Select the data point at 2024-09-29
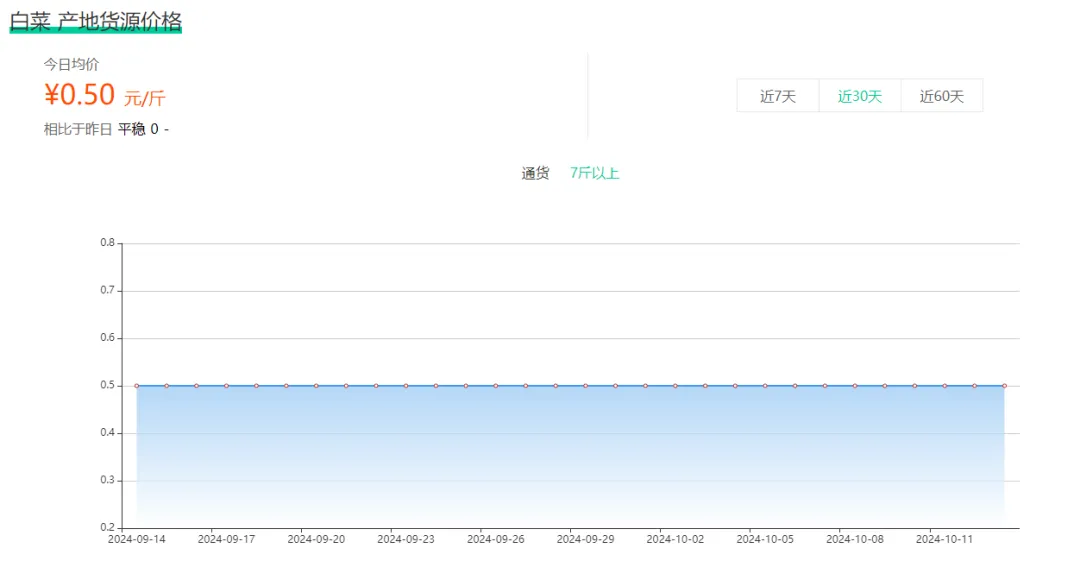1080x567 pixels. 585,385
